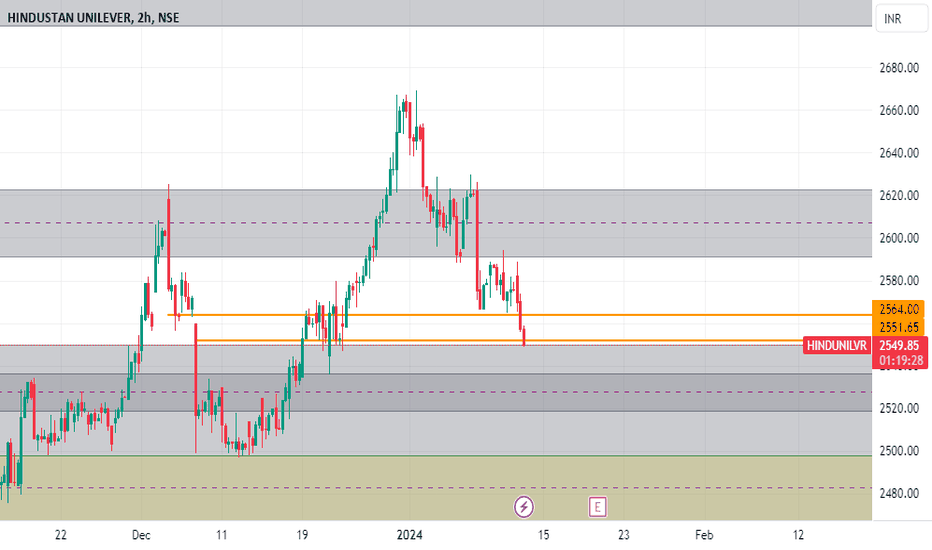Click the '22' date on time axis

click(x=61, y=535)
